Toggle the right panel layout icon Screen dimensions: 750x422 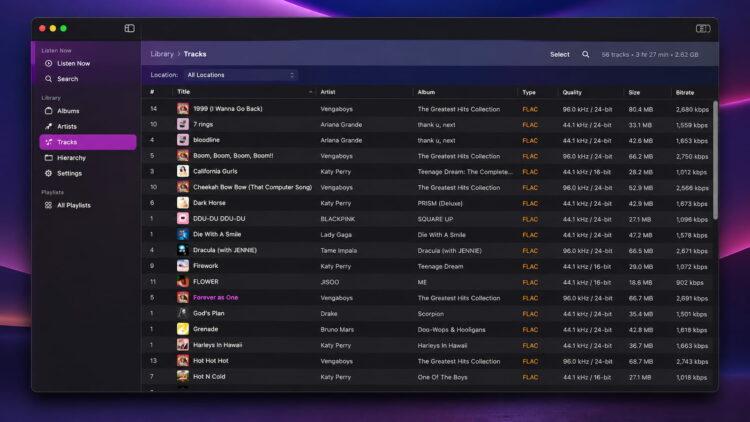click(703, 29)
